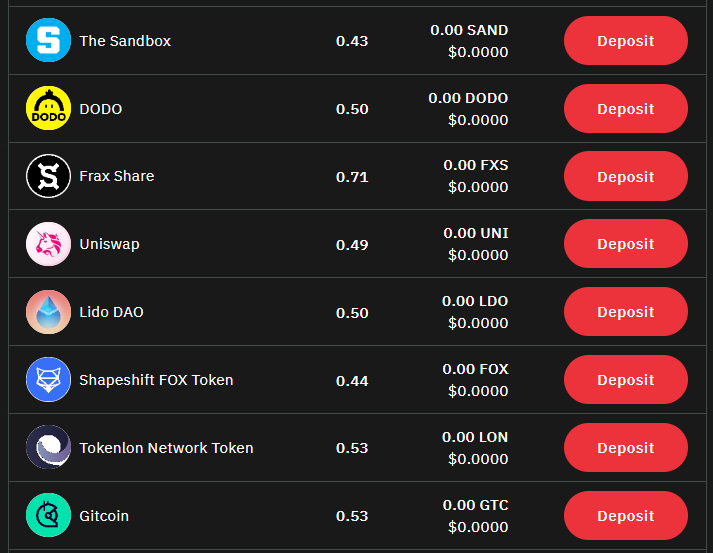This screenshot has width=713, height=553.
Task: Deposit Shapeshift FOX Token
Action: click(626, 380)
